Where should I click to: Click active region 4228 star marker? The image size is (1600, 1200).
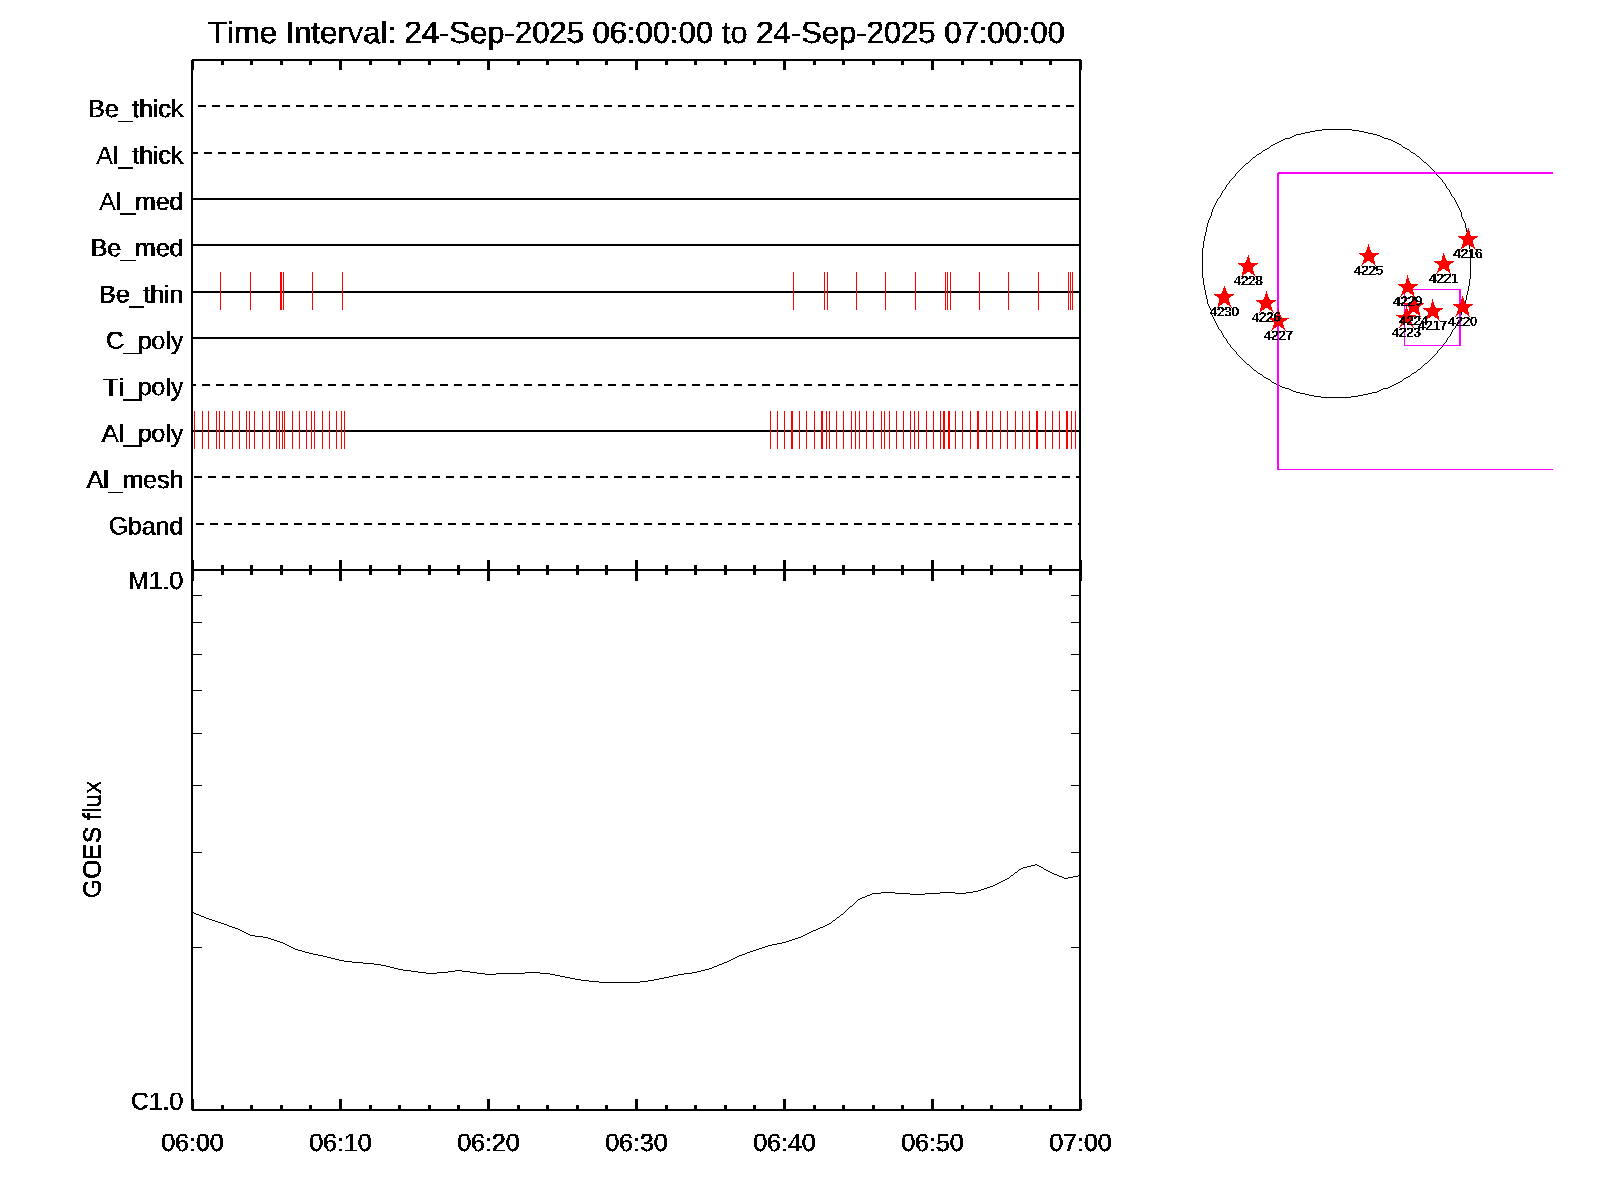pyautogui.click(x=1247, y=266)
